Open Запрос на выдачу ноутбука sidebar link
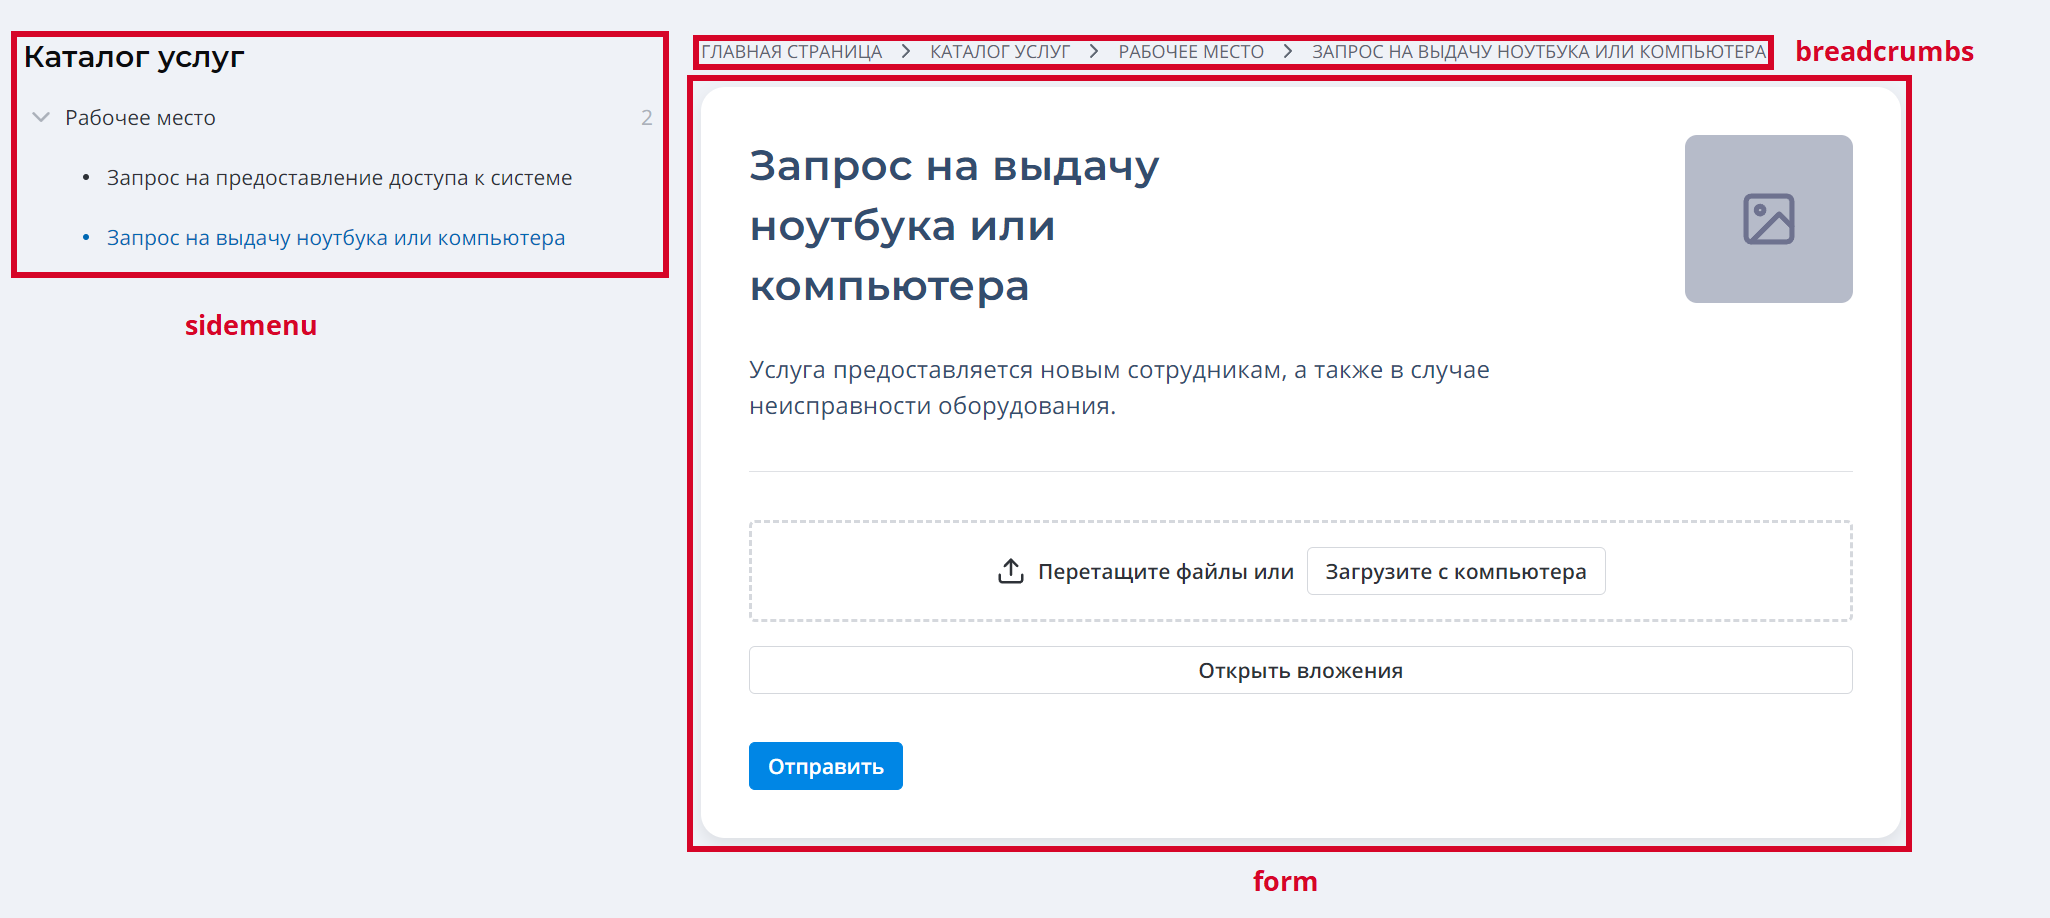2050x918 pixels. 335,238
